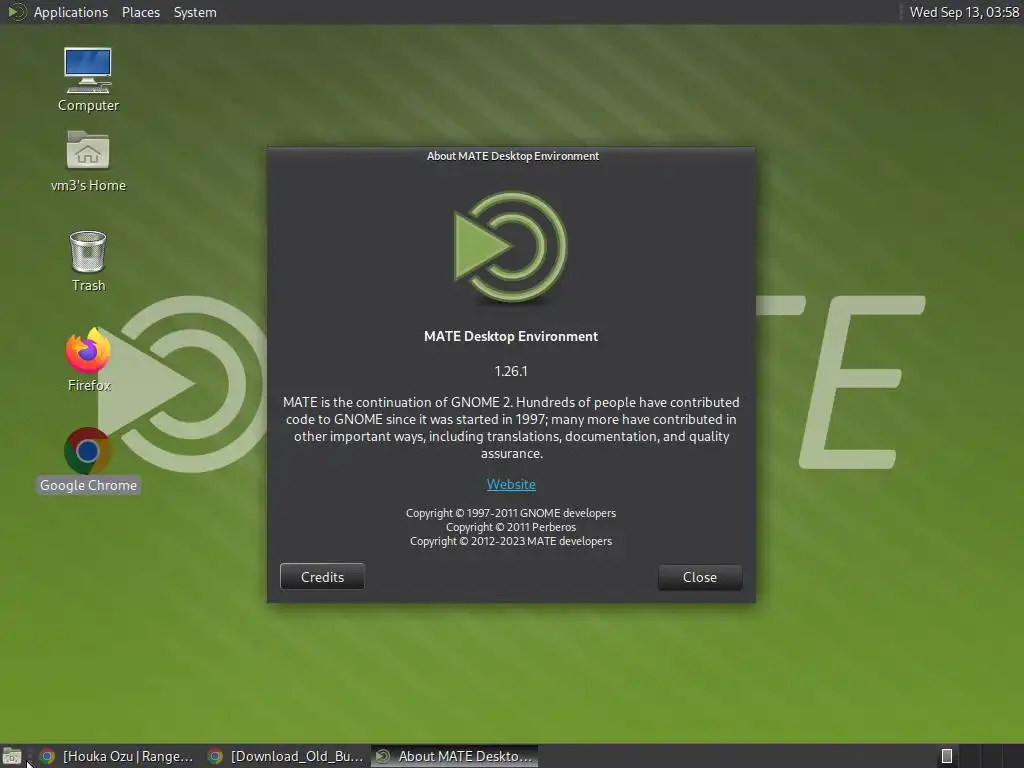Click 'Copyright © 1997-2011 GNOME developers' line
This screenshot has height=768, width=1024.
click(x=511, y=513)
